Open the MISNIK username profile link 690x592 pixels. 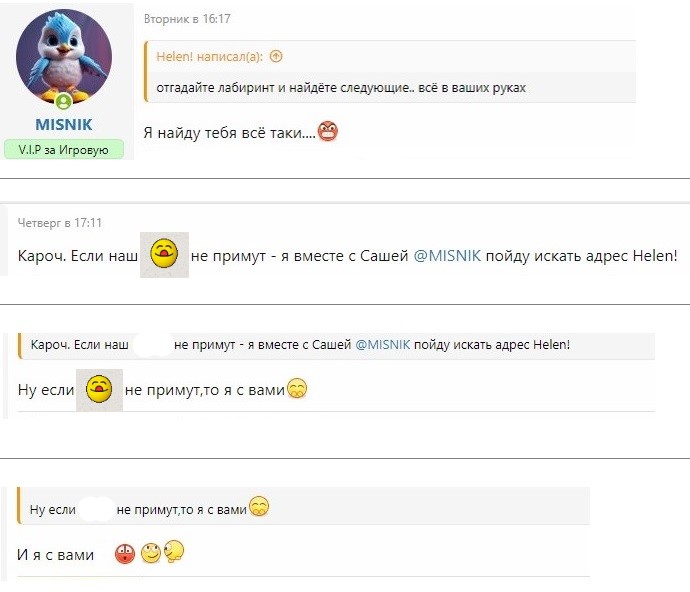63,125
